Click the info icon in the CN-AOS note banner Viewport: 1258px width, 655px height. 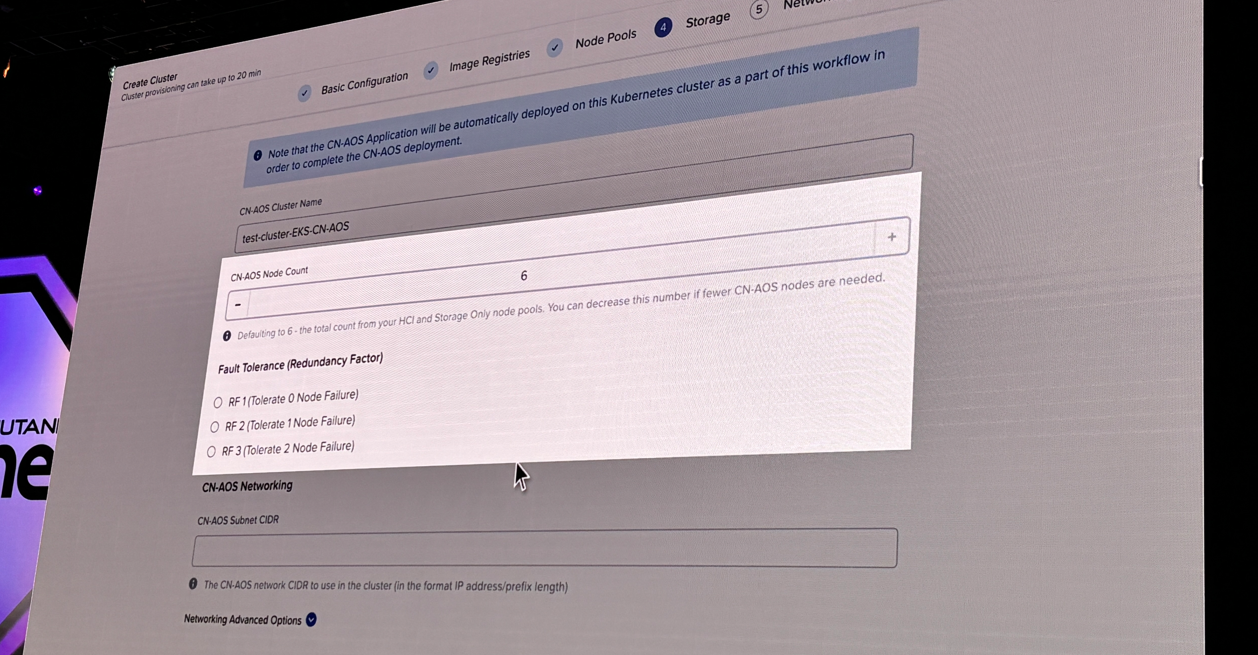[x=258, y=155]
